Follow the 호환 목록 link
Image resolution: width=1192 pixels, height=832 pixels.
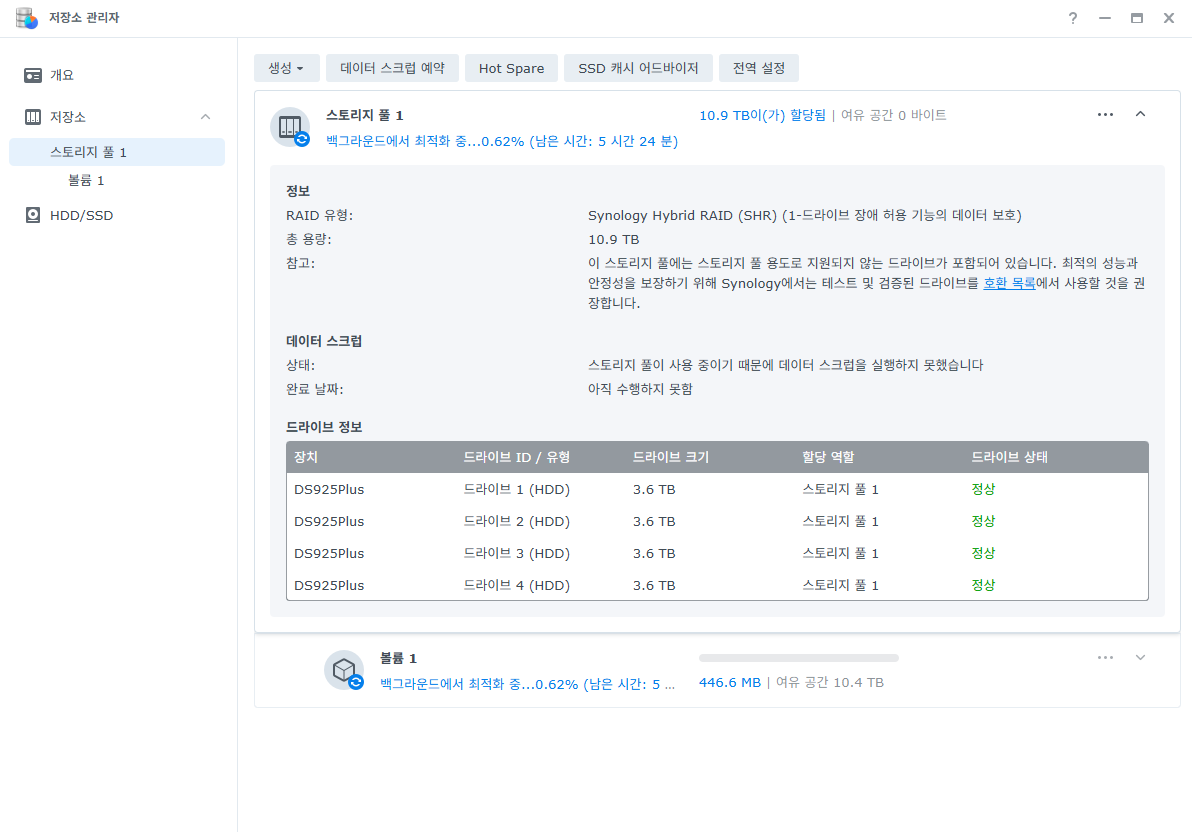(1009, 283)
